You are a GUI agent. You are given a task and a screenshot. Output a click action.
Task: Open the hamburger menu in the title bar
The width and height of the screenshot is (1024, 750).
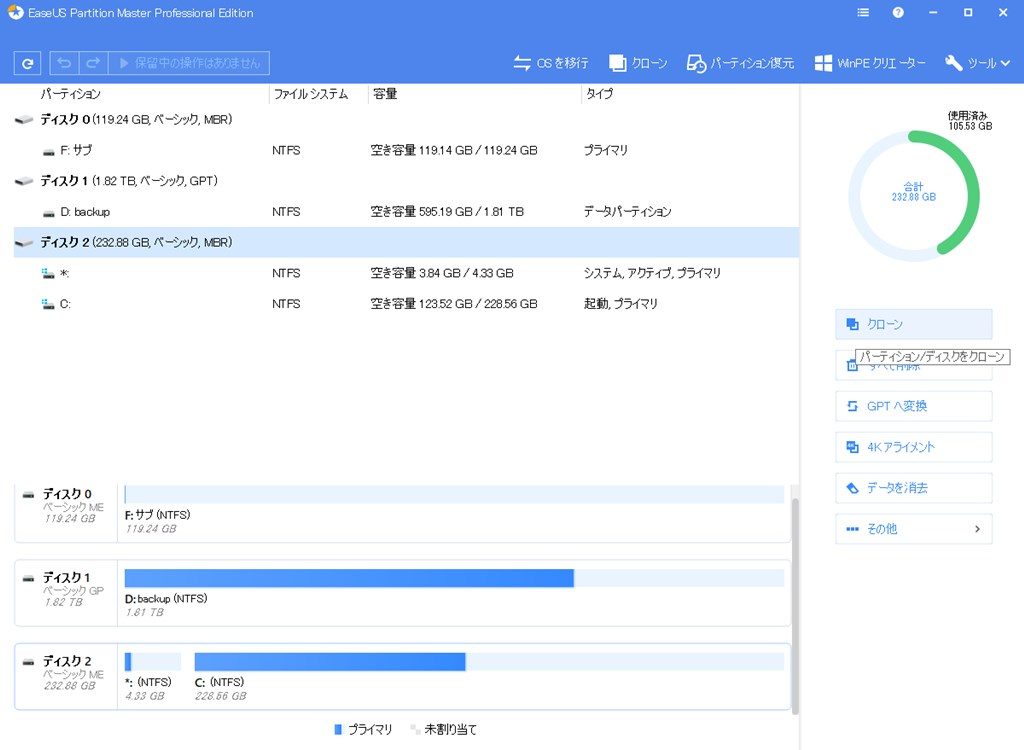tap(863, 12)
